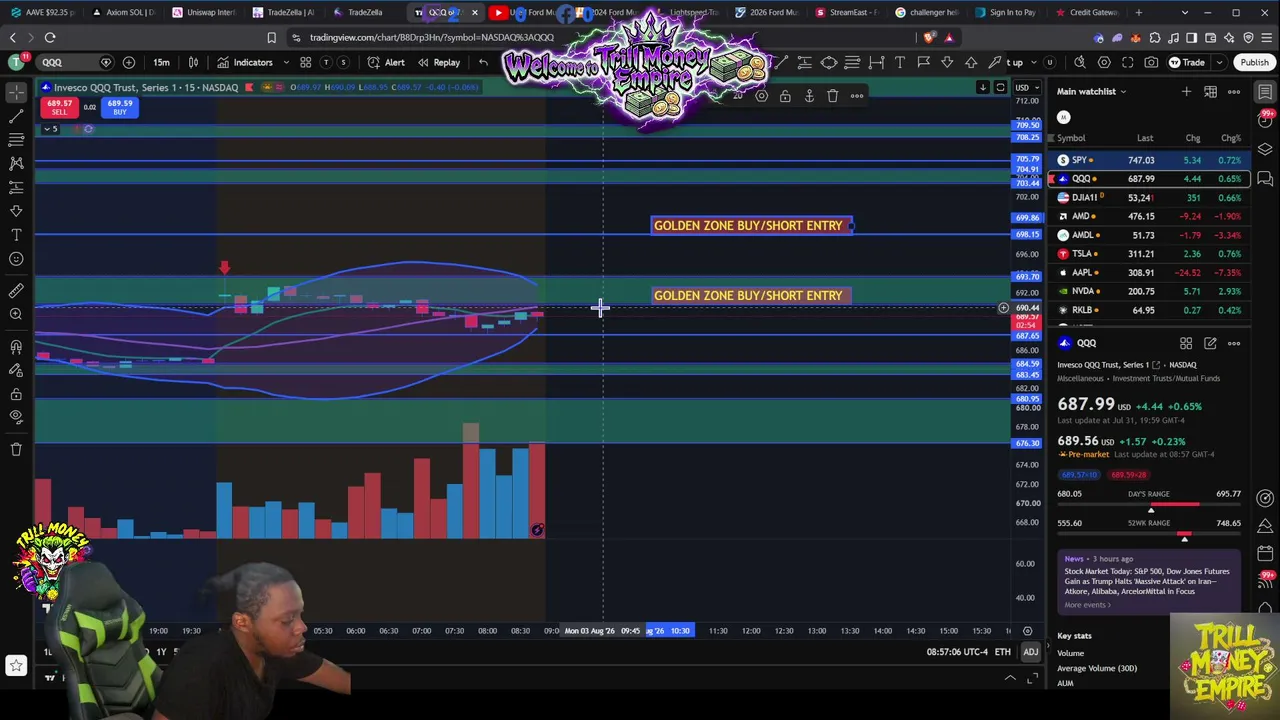
Task: Toggle the lock on the selected drawing
Action: 785,96
